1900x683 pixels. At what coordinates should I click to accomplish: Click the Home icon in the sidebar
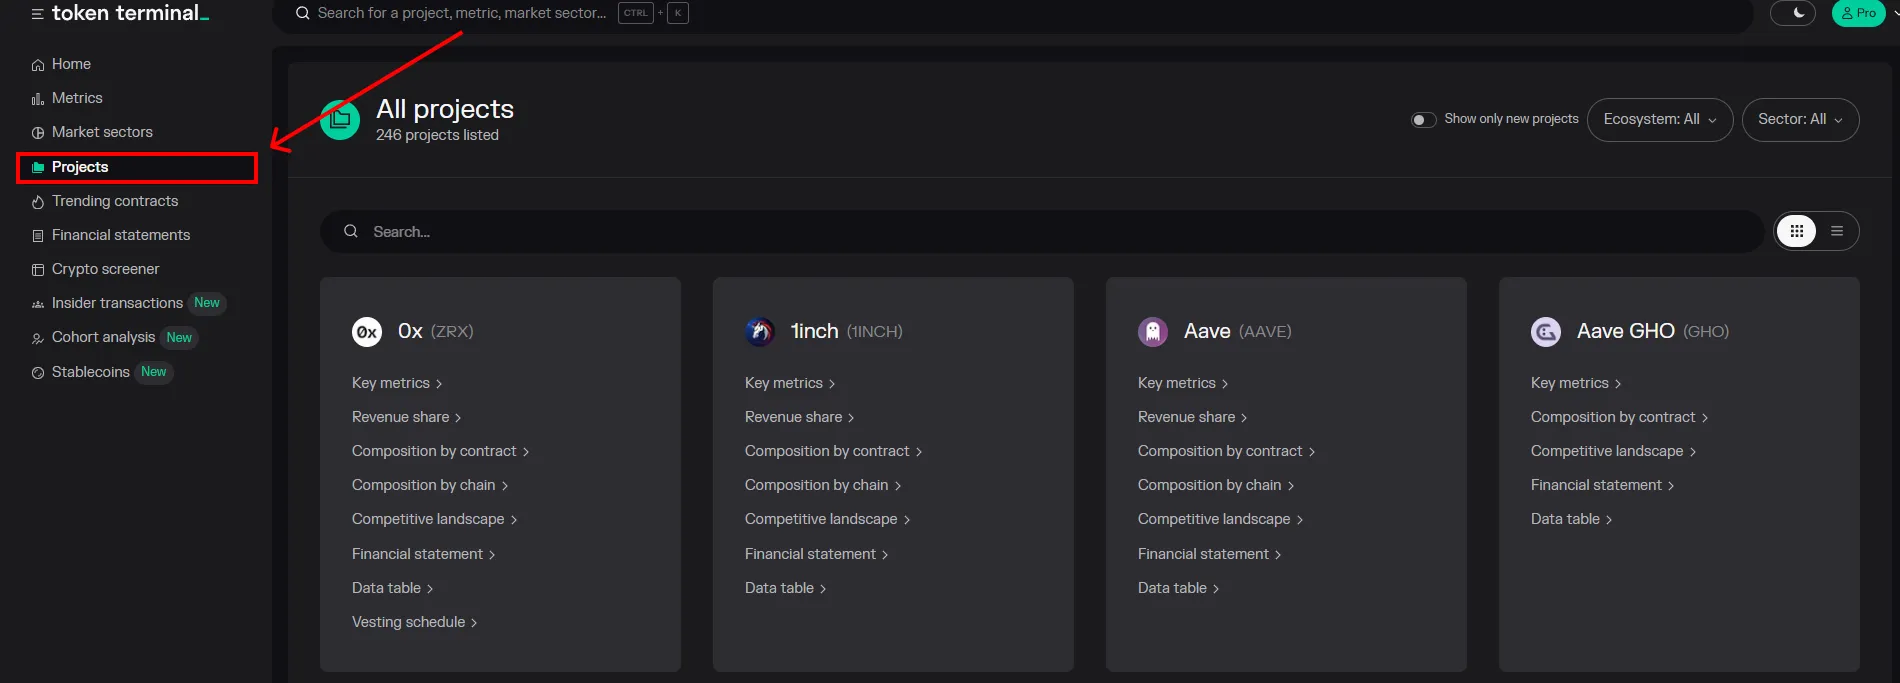click(x=38, y=65)
